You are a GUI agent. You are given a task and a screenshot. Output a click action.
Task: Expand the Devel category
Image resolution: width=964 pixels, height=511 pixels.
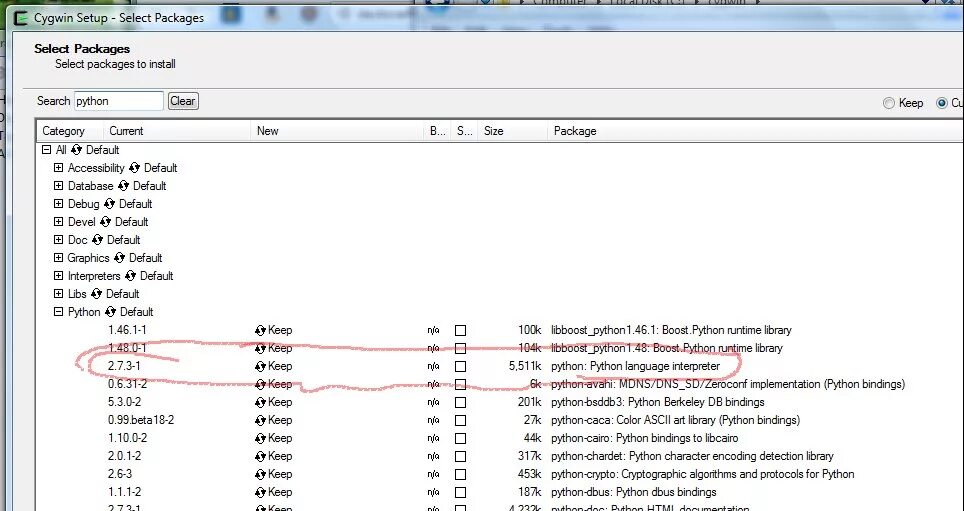(58, 221)
